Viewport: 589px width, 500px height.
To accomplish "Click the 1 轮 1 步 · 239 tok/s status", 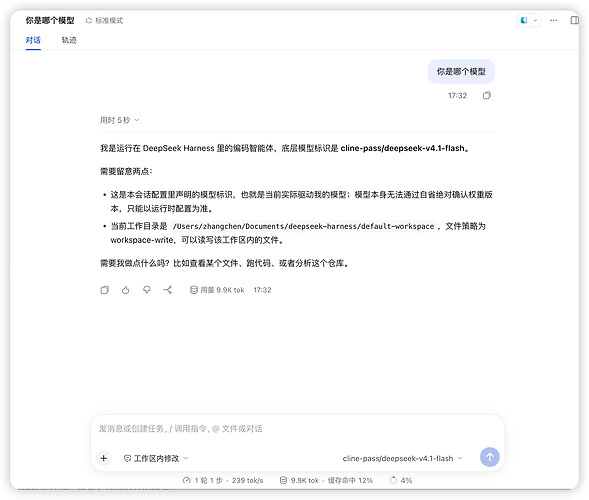I will pyautogui.click(x=223, y=480).
